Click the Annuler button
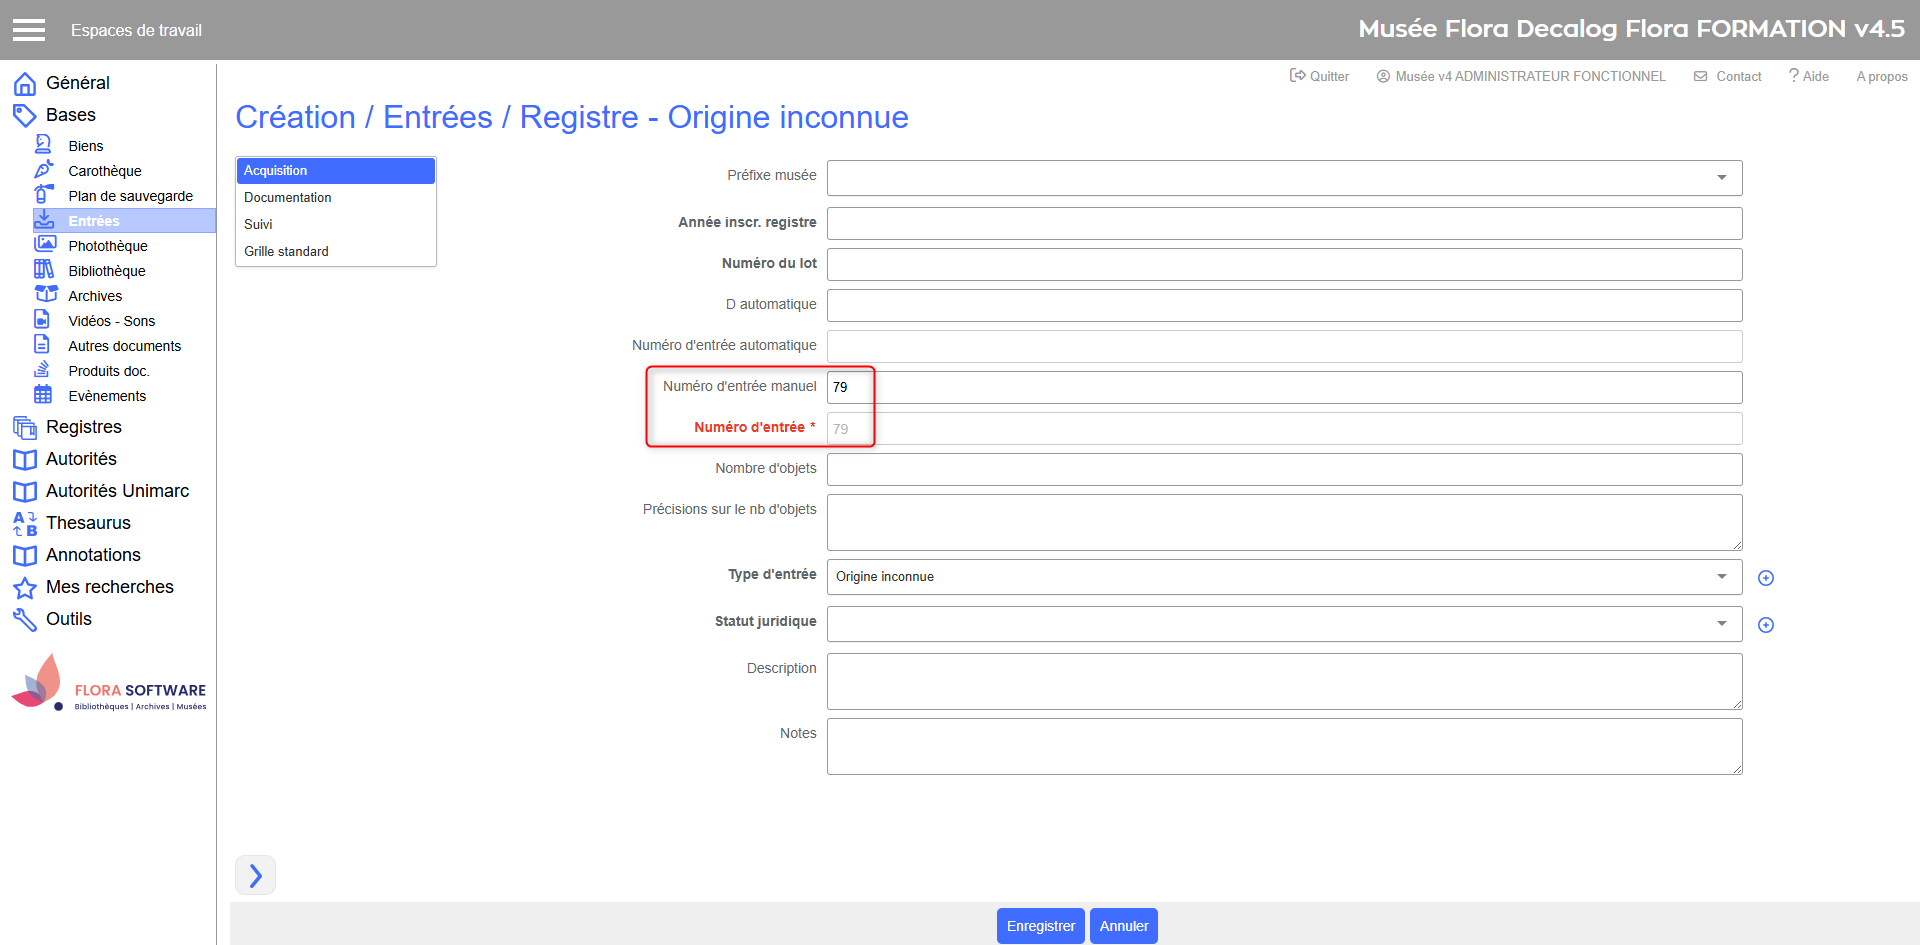 1123,926
